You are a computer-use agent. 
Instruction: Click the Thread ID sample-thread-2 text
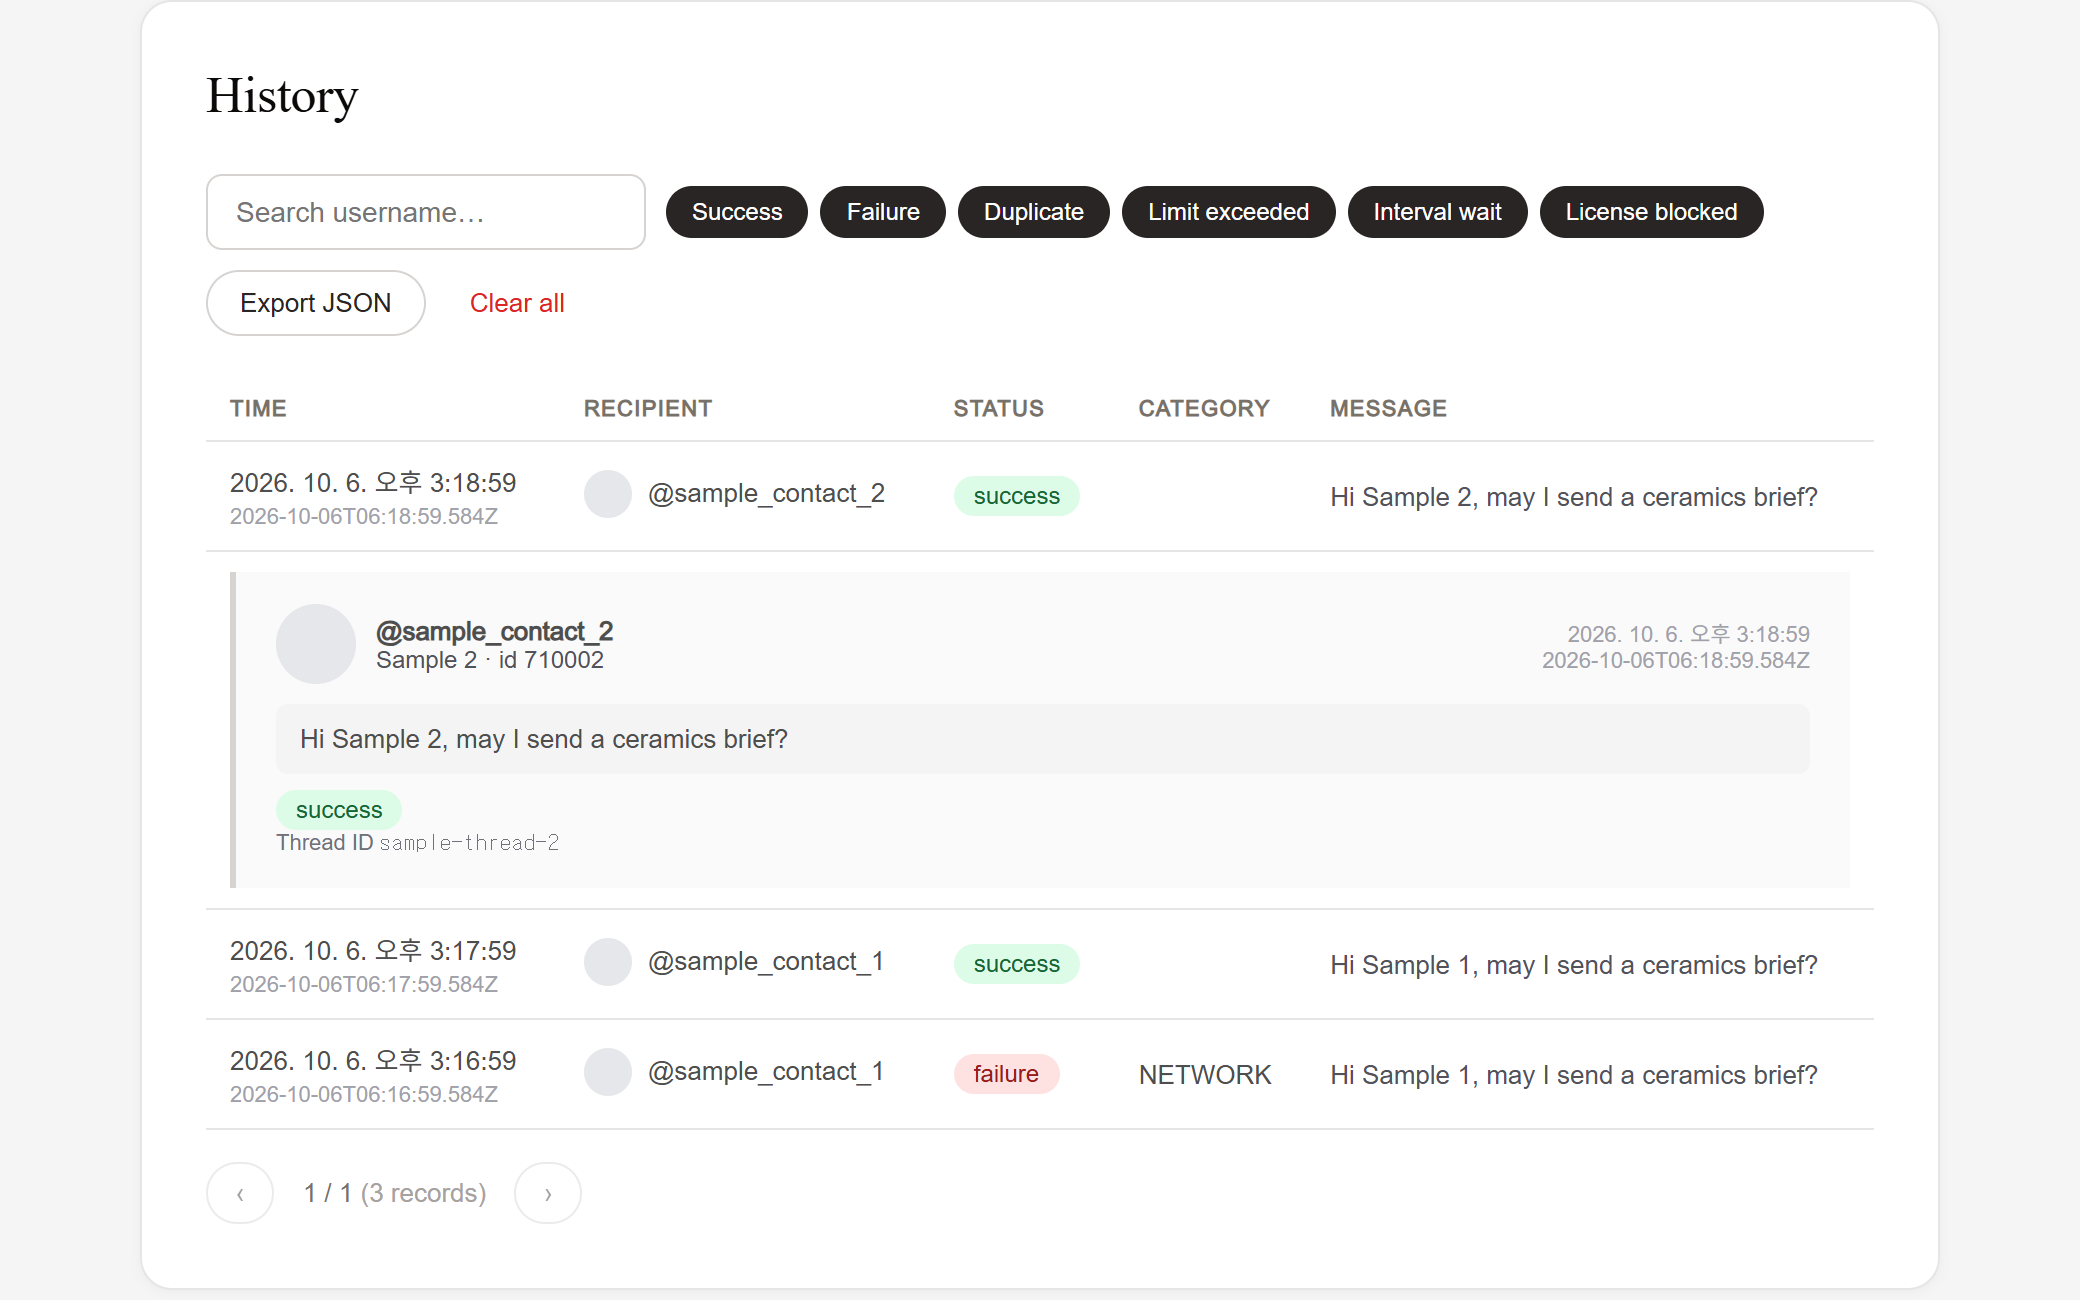point(418,843)
